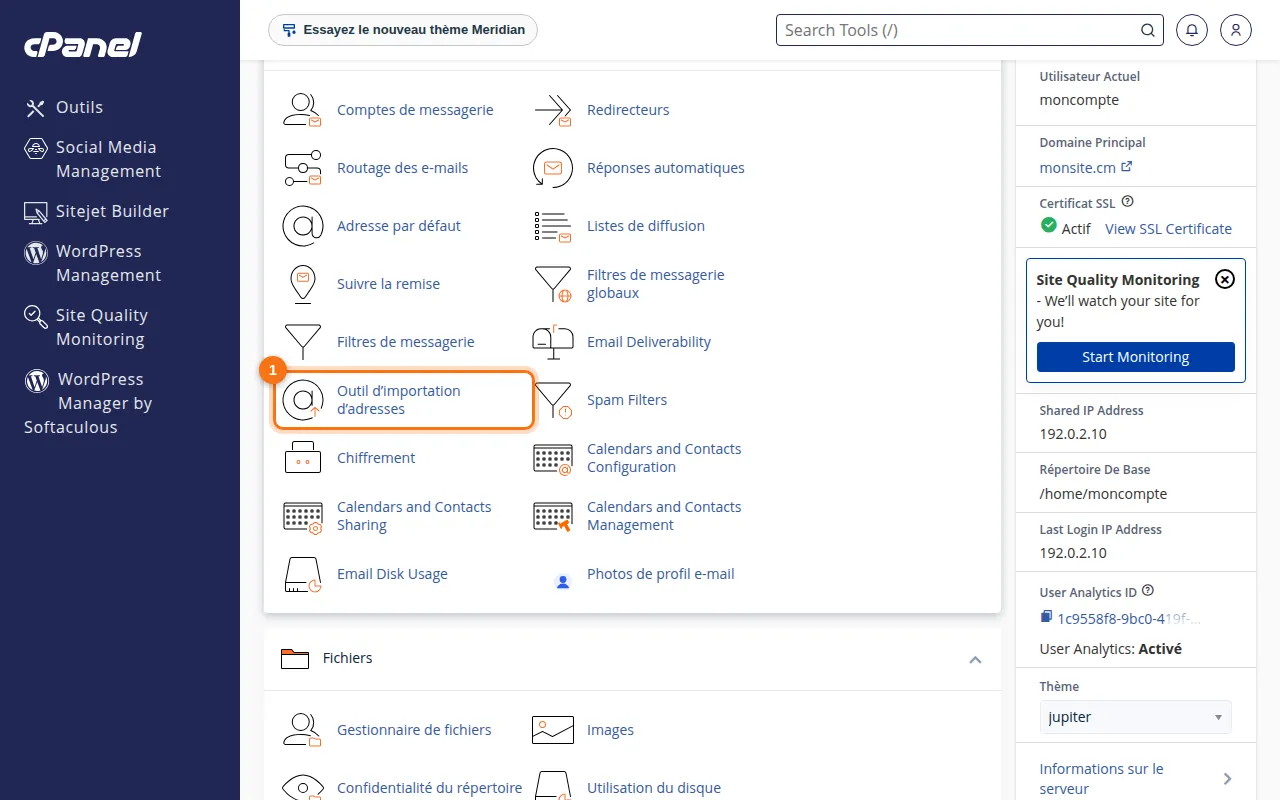Click Essayez le nouveau thème Meridian
Screen dimensions: 1280x800
click(403, 30)
